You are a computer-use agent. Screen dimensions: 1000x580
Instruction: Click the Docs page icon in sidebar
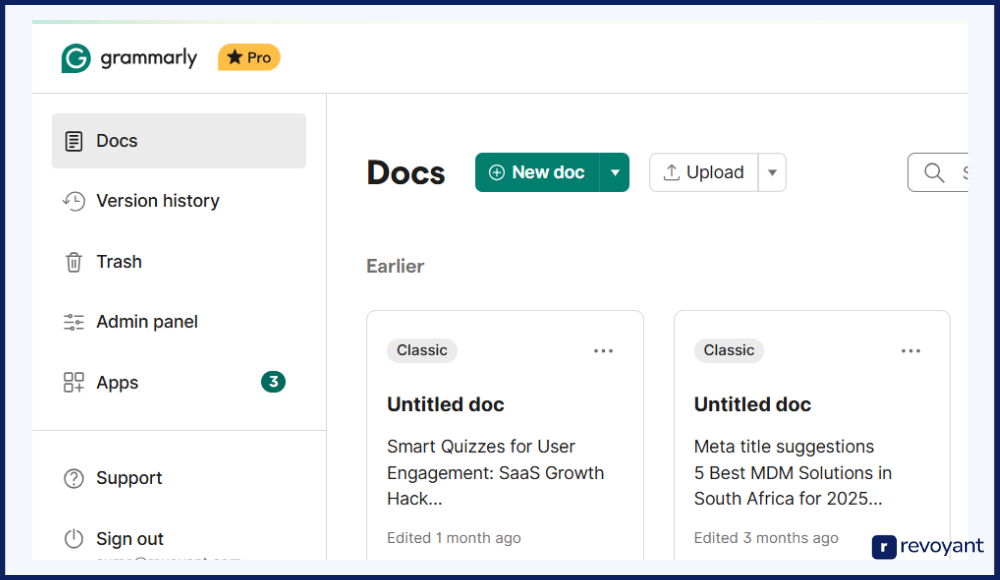coord(73,141)
